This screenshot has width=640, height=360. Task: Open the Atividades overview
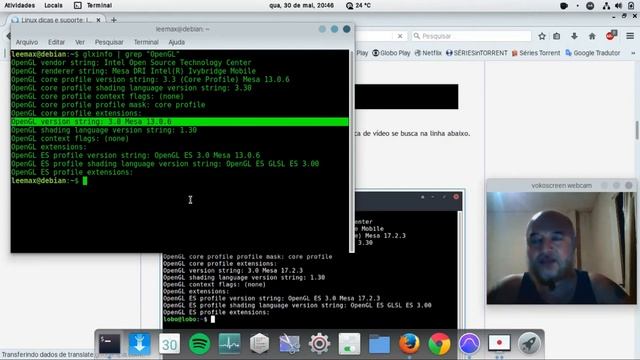coord(20,5)
